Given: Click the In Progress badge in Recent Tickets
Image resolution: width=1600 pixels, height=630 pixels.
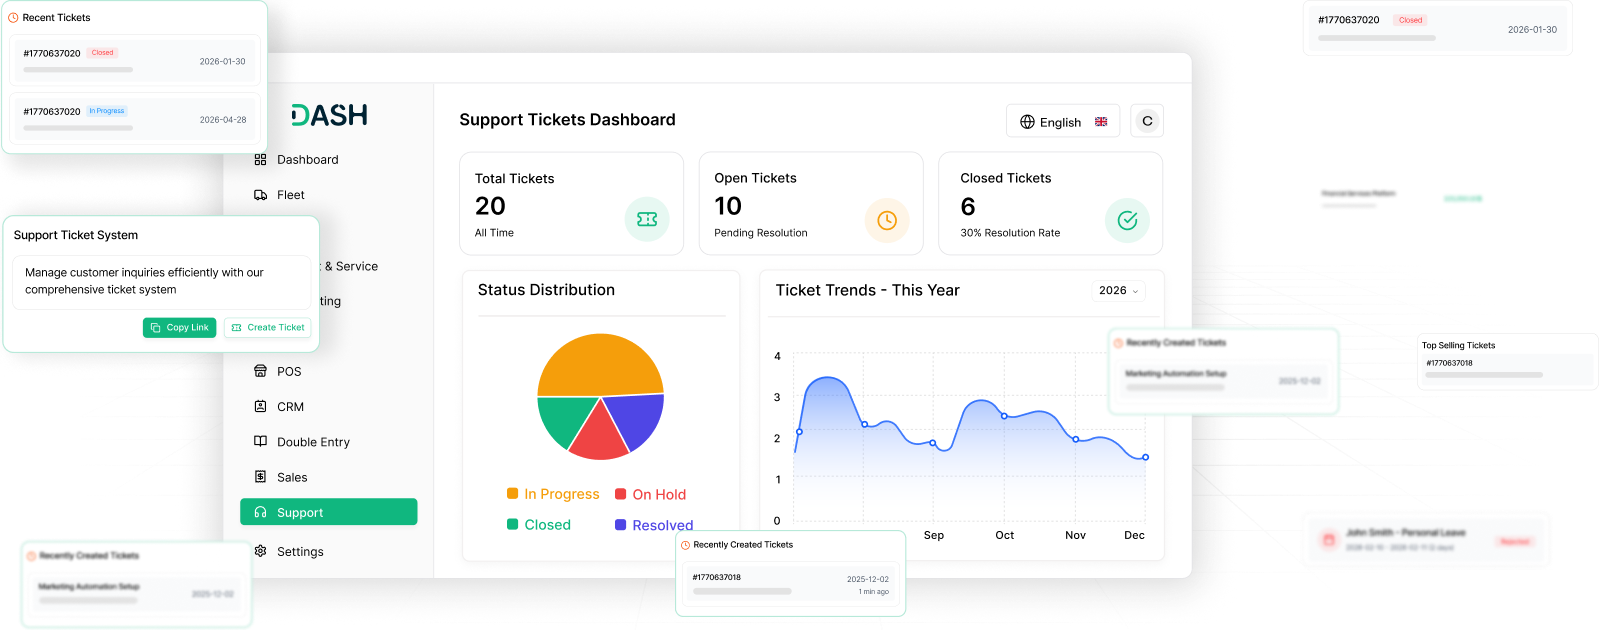Looking at the screenshot, I should 107,111.
